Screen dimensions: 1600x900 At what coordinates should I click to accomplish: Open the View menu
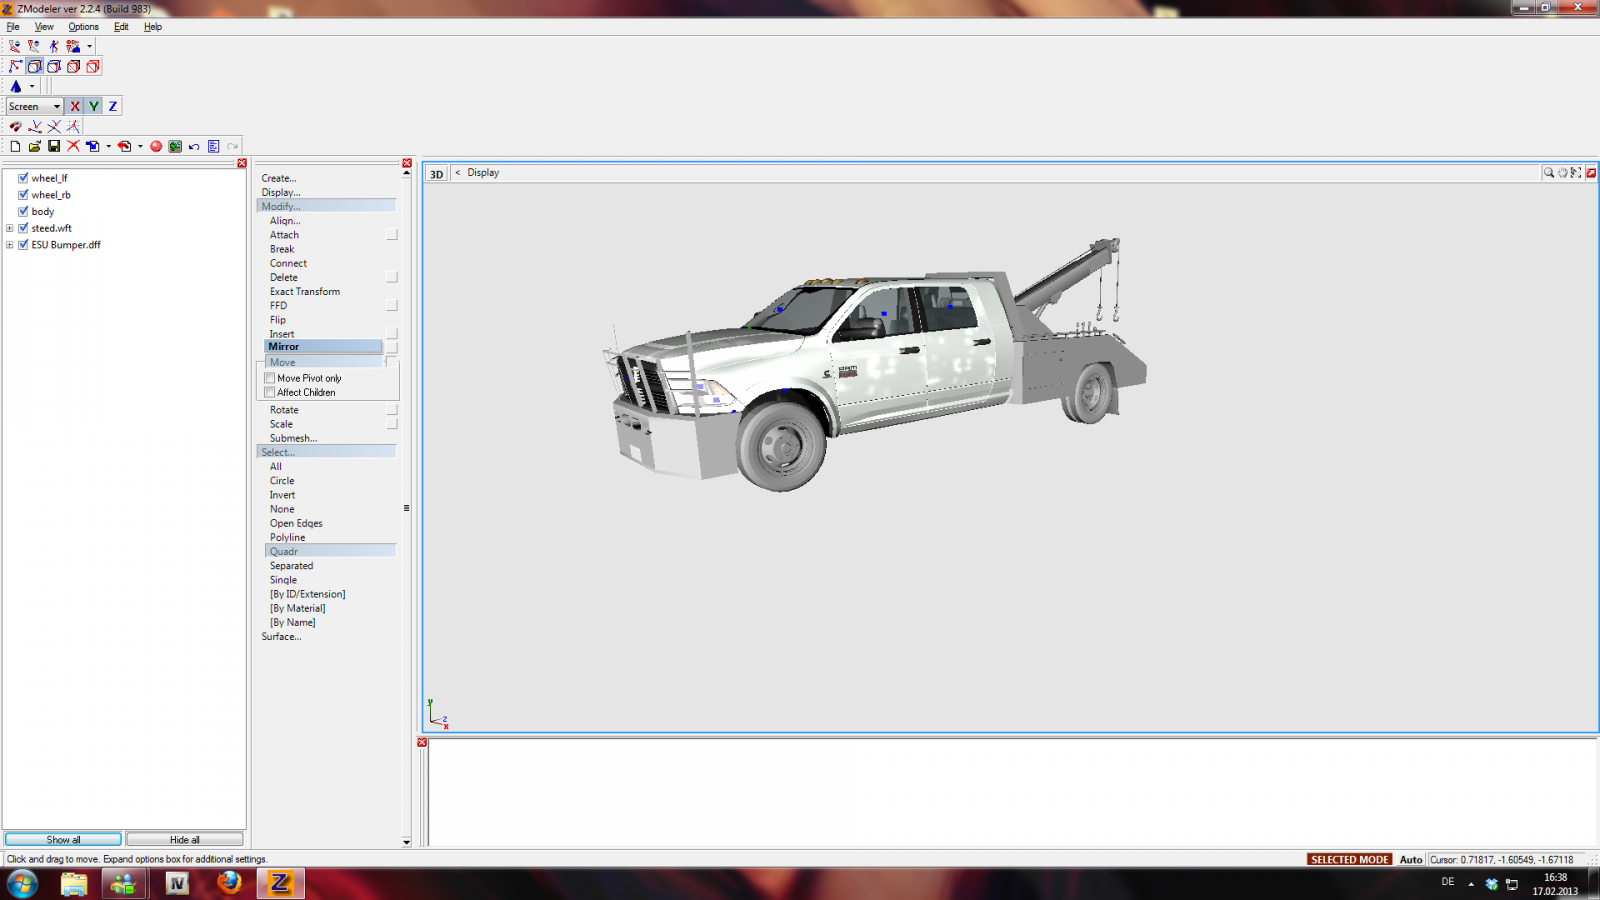pyautogui.click(x=44, y=27)
